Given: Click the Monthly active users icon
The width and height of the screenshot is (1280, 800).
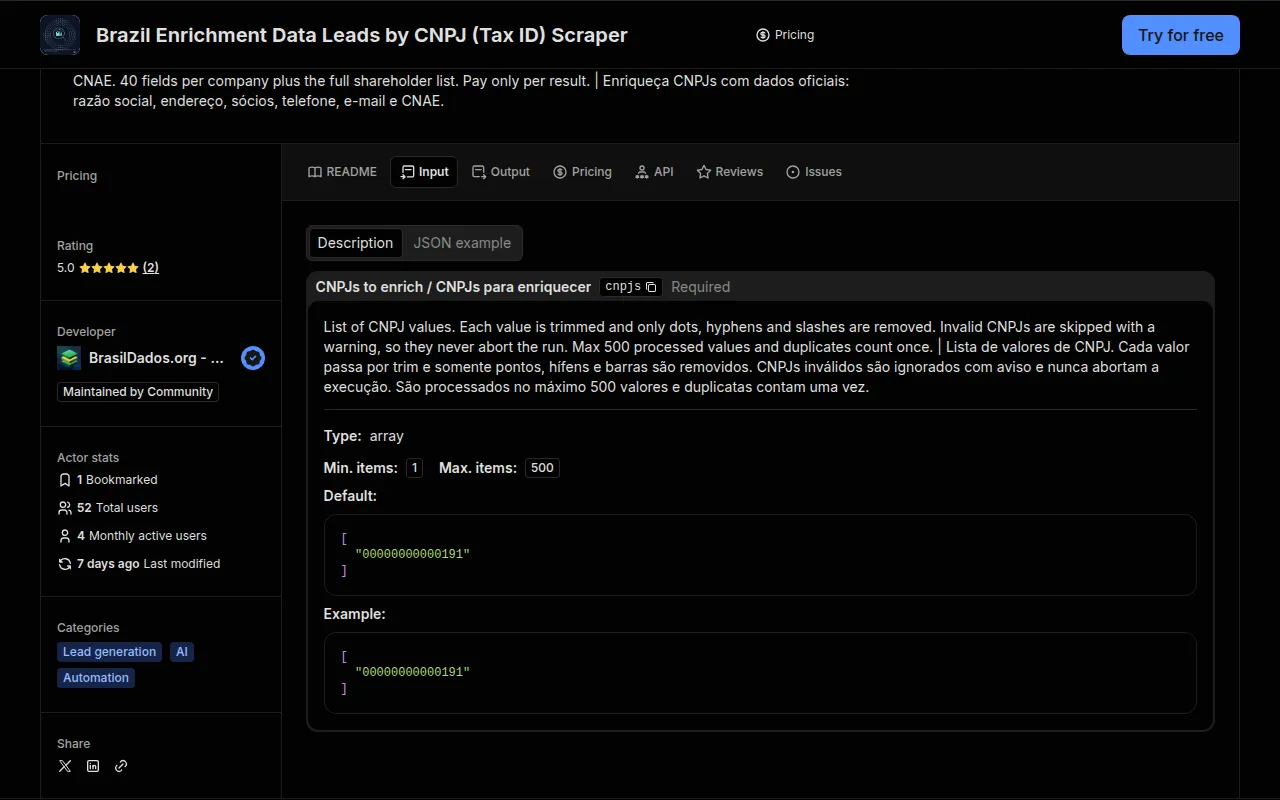Looking at the screenshot, I should [x=65, y=536].
